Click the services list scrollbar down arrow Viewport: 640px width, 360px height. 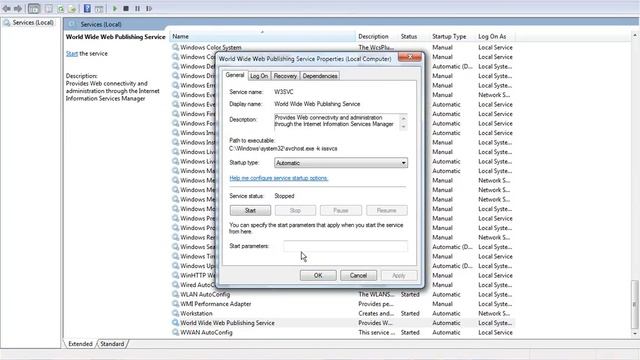pos(635,333)
